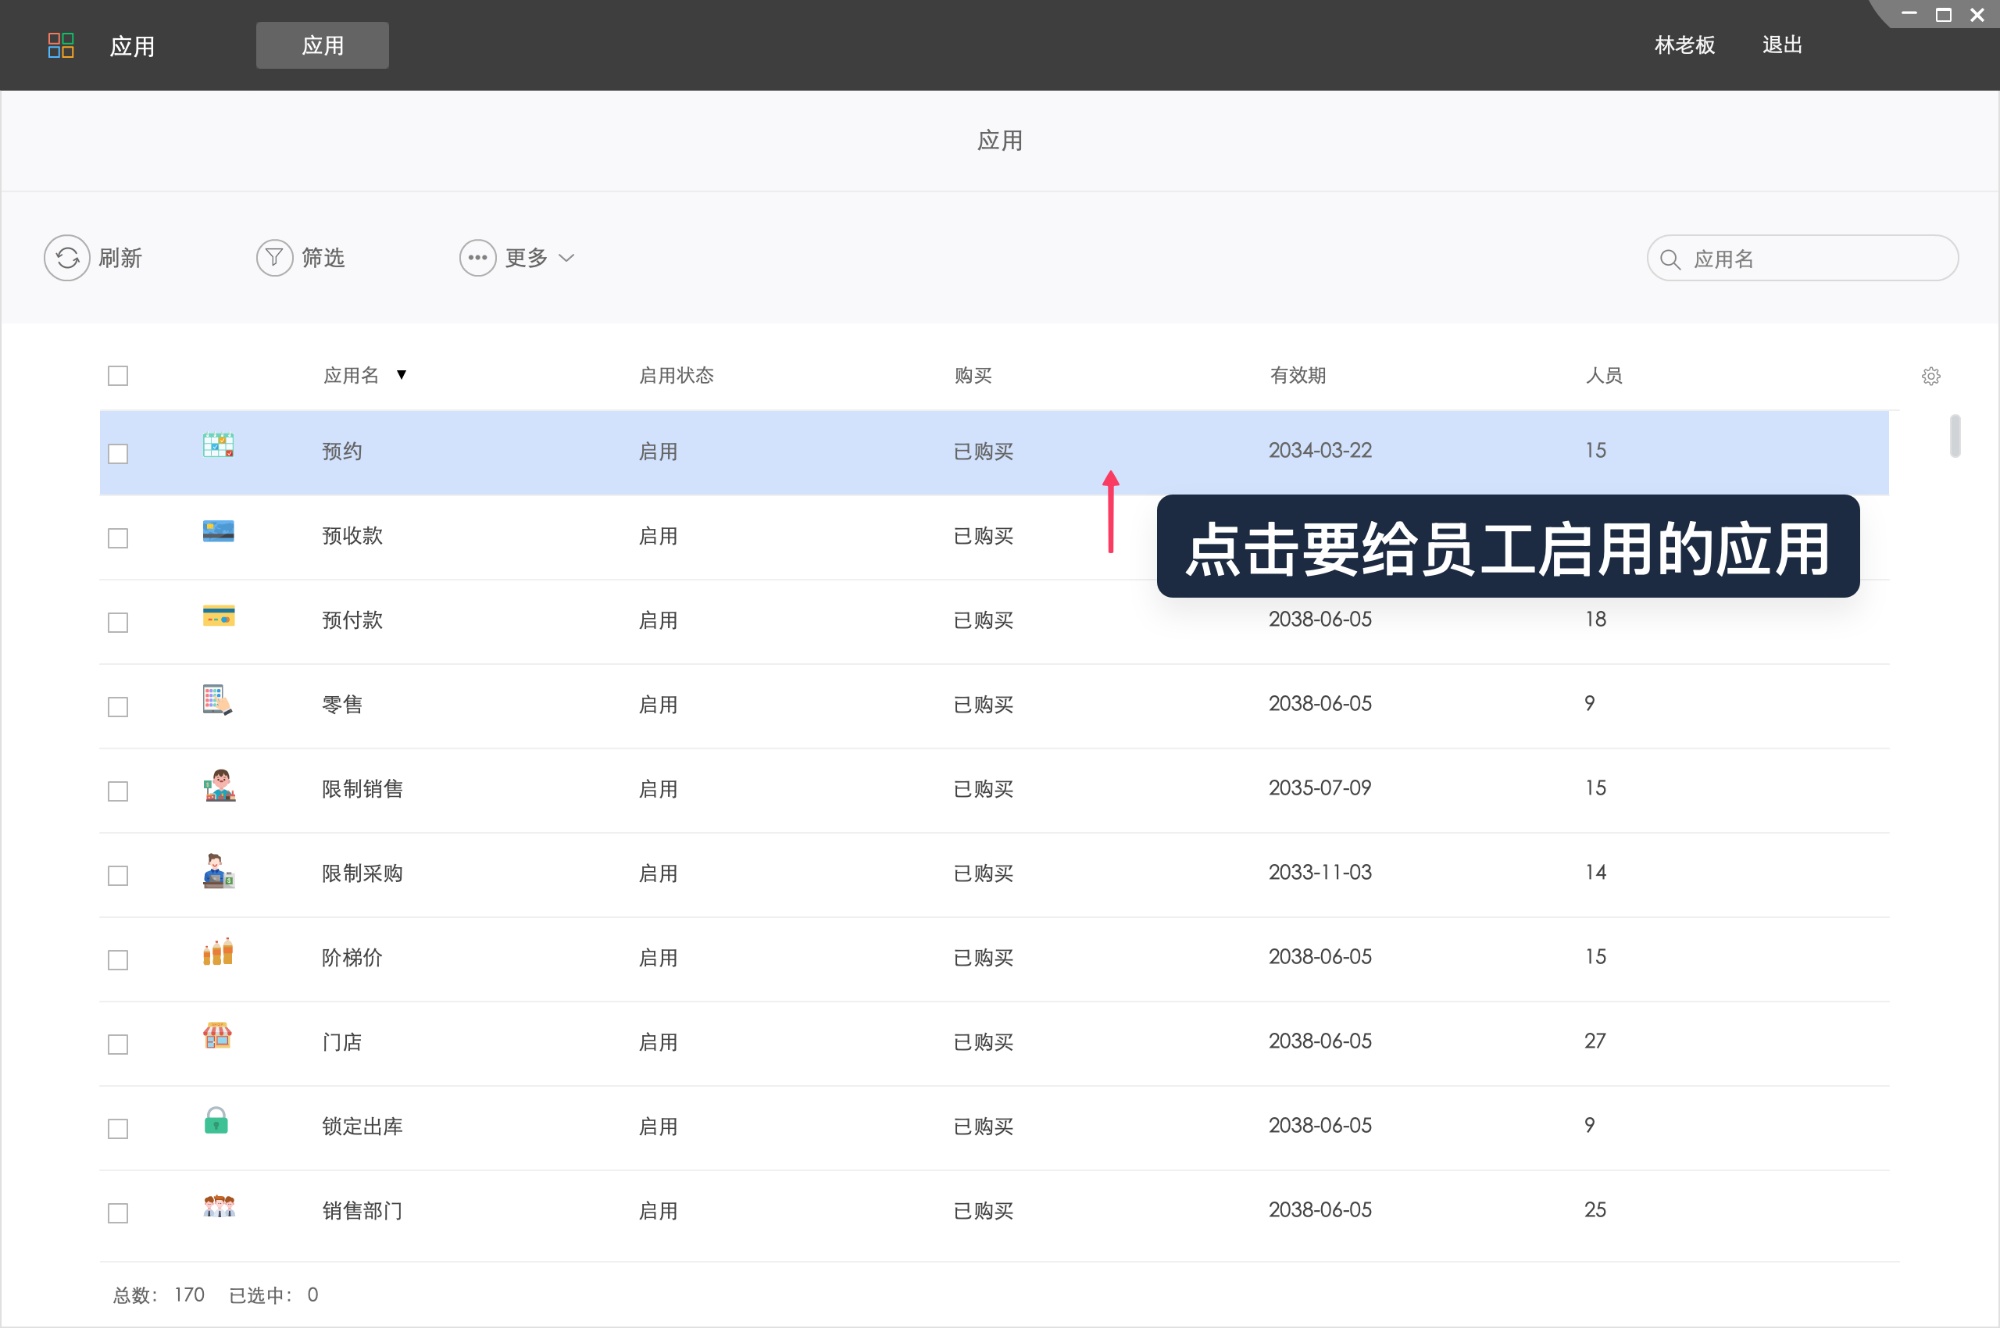Select all rows with the header checkbox

[118, 375]
